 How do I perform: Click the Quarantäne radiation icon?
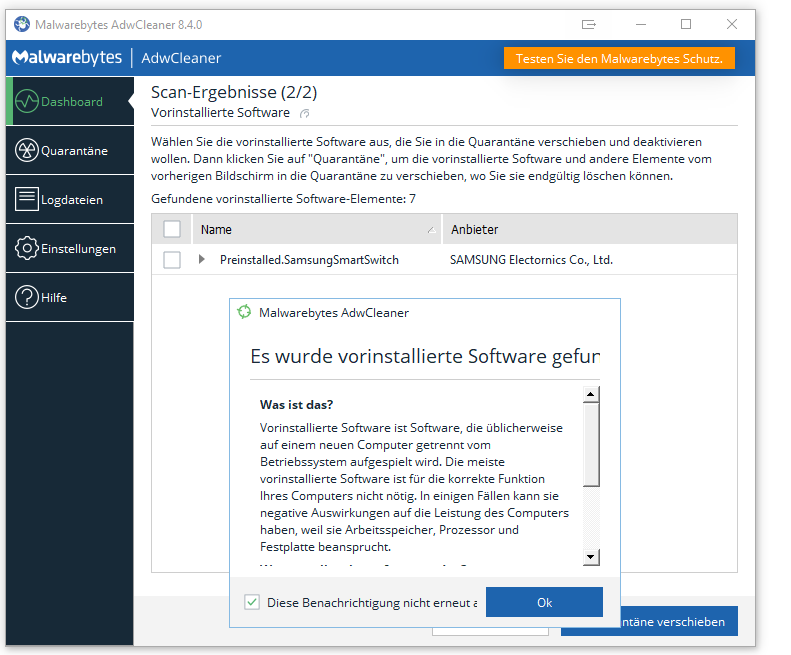27,150
